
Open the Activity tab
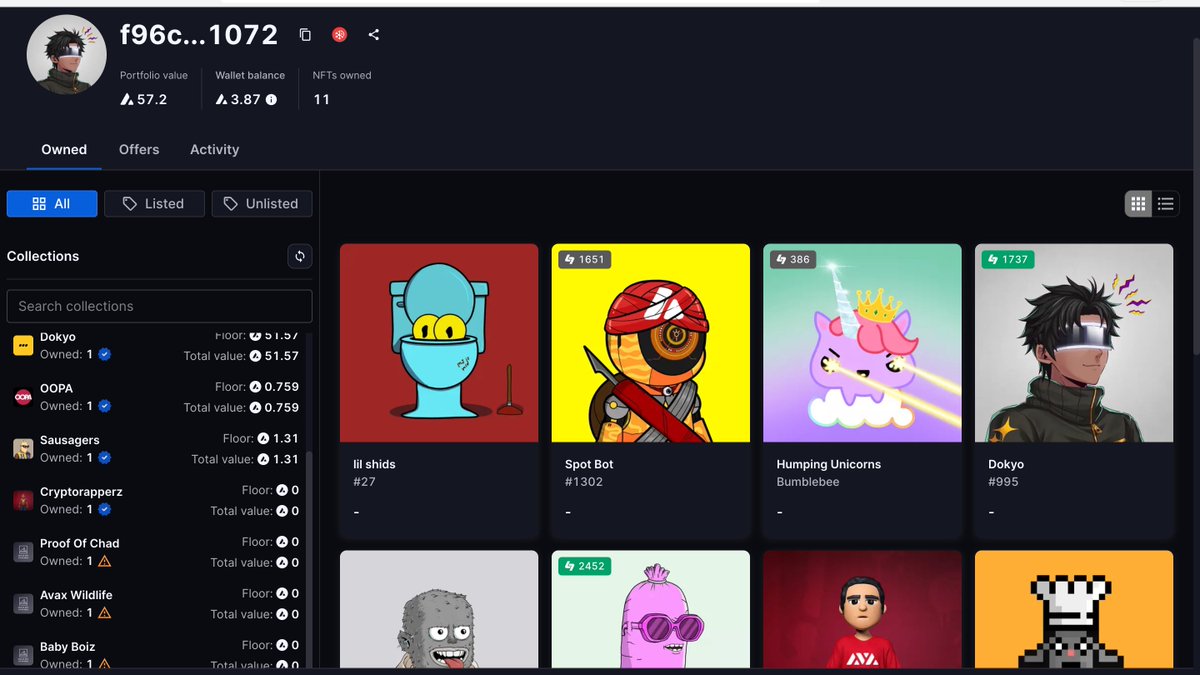pyautogui.click(x=215, y=150)
